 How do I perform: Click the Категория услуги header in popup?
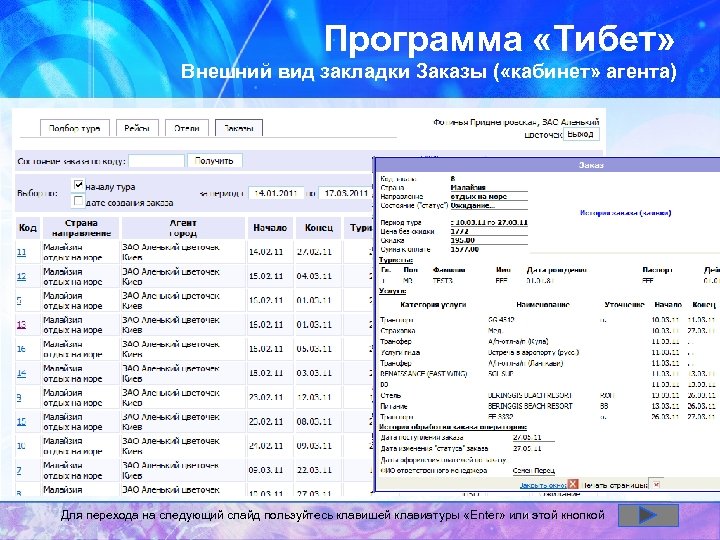(433, 304)
